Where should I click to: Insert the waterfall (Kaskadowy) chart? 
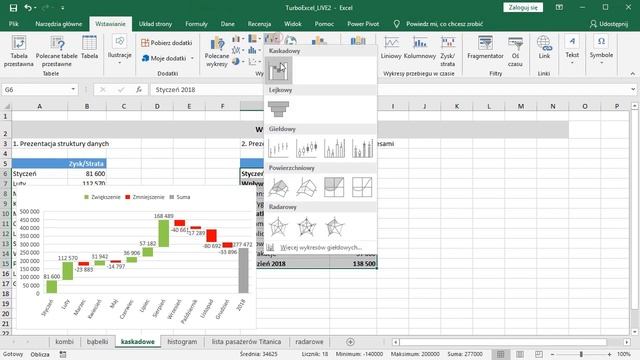pos(278,70)
